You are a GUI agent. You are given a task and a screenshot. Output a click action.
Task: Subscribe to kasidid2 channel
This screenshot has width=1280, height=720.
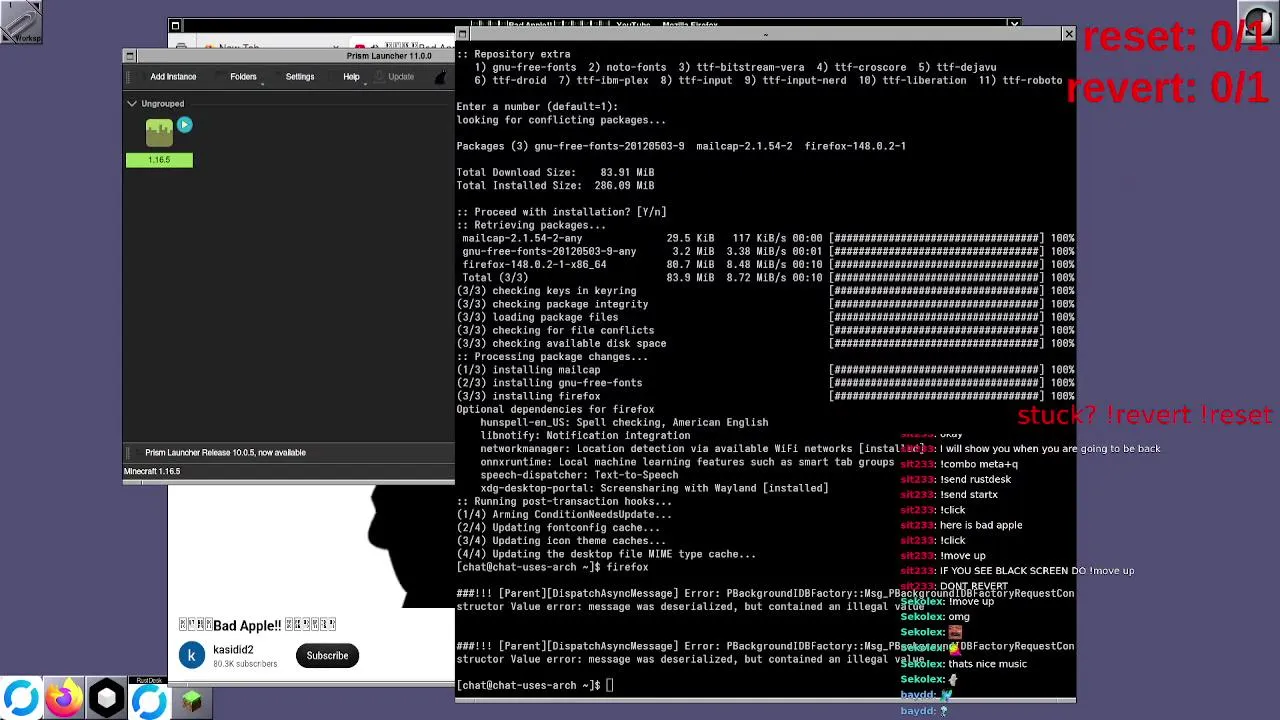(x=327, y=656)
